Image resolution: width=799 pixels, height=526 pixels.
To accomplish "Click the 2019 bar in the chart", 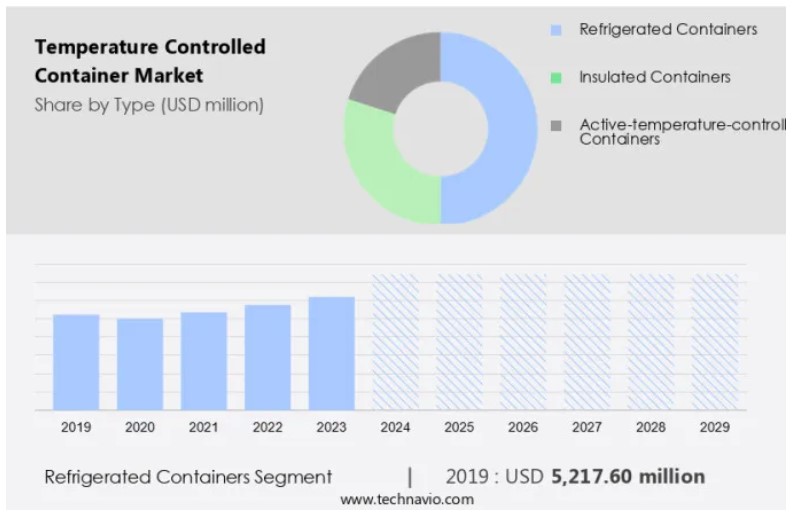I will pos(76,362).
